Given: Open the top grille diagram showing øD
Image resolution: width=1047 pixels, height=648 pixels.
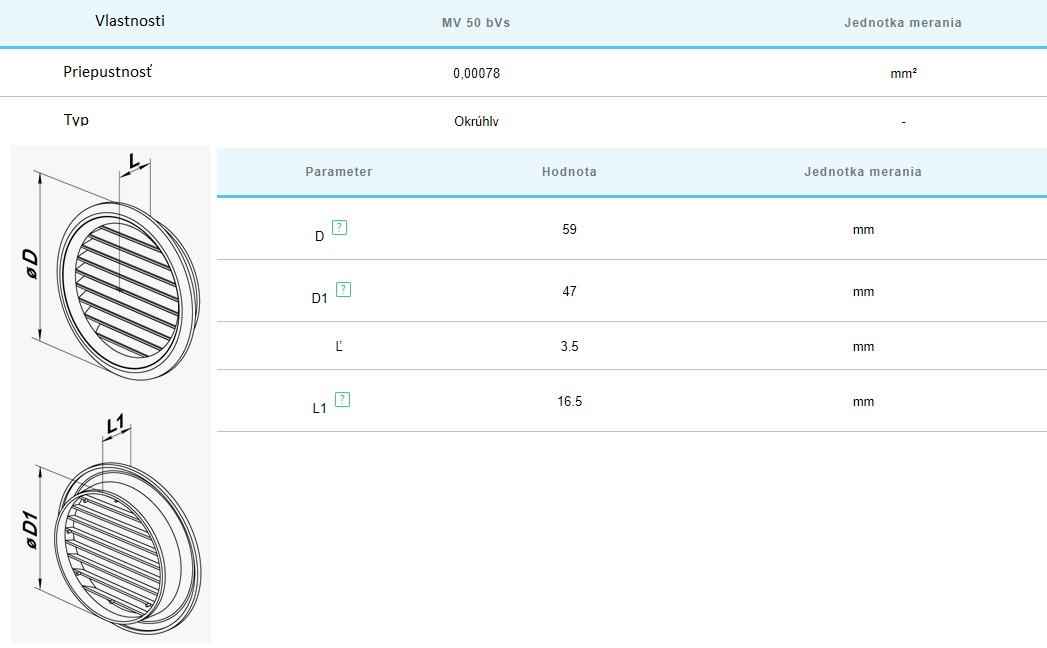Looking at the screenshot, I should pyautogui.click(x=112, y=263).
